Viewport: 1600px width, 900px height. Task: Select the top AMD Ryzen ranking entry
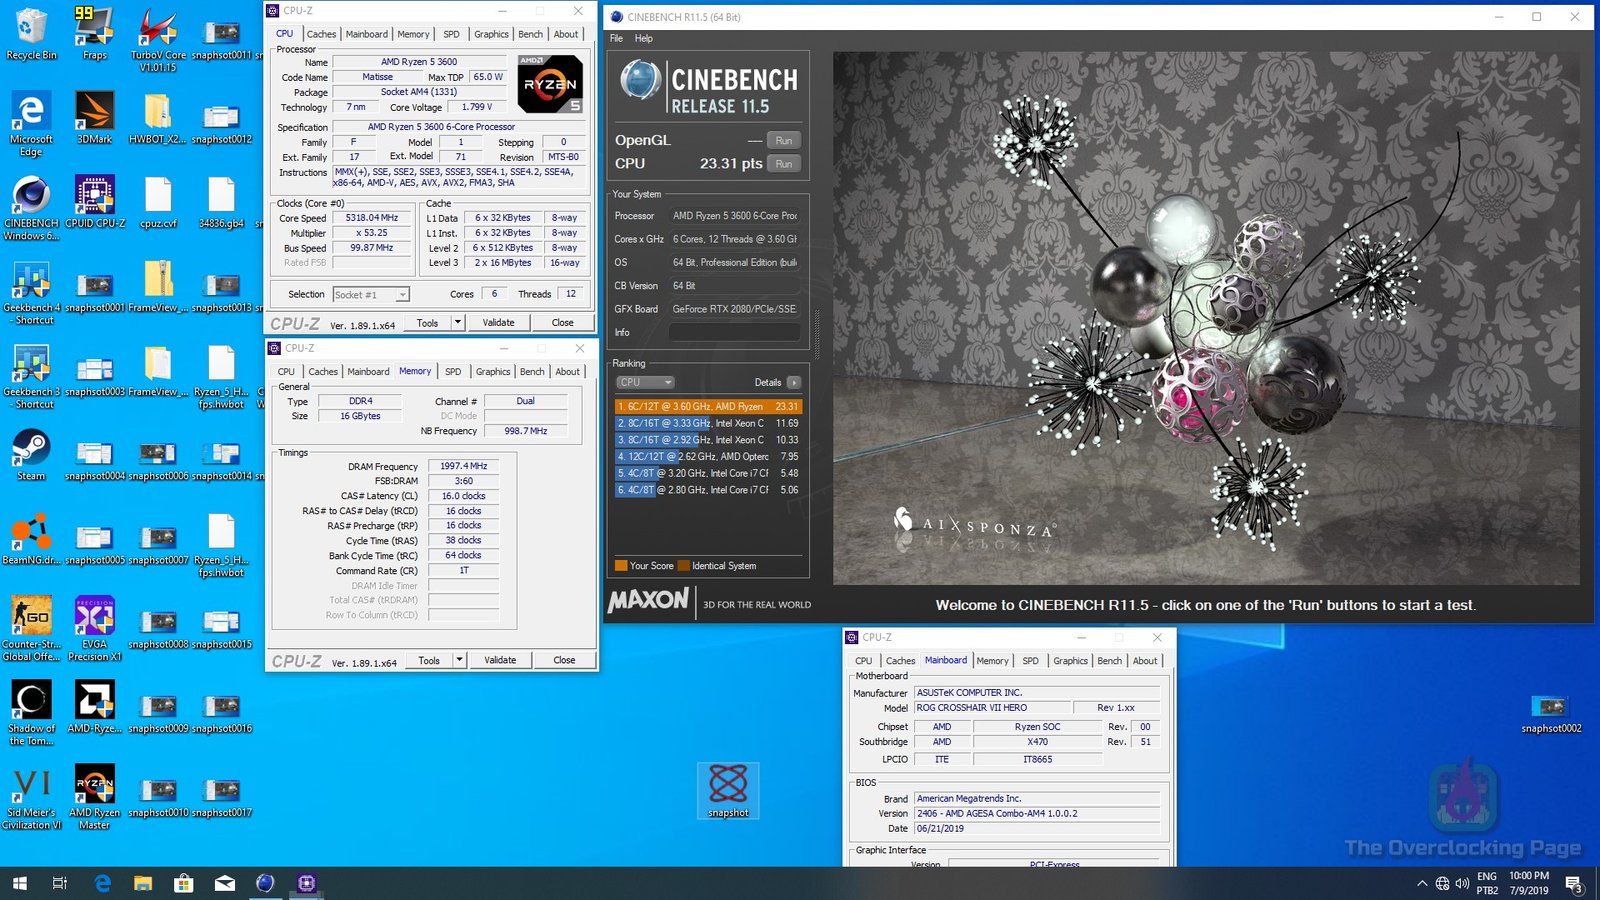coord(705,407)
